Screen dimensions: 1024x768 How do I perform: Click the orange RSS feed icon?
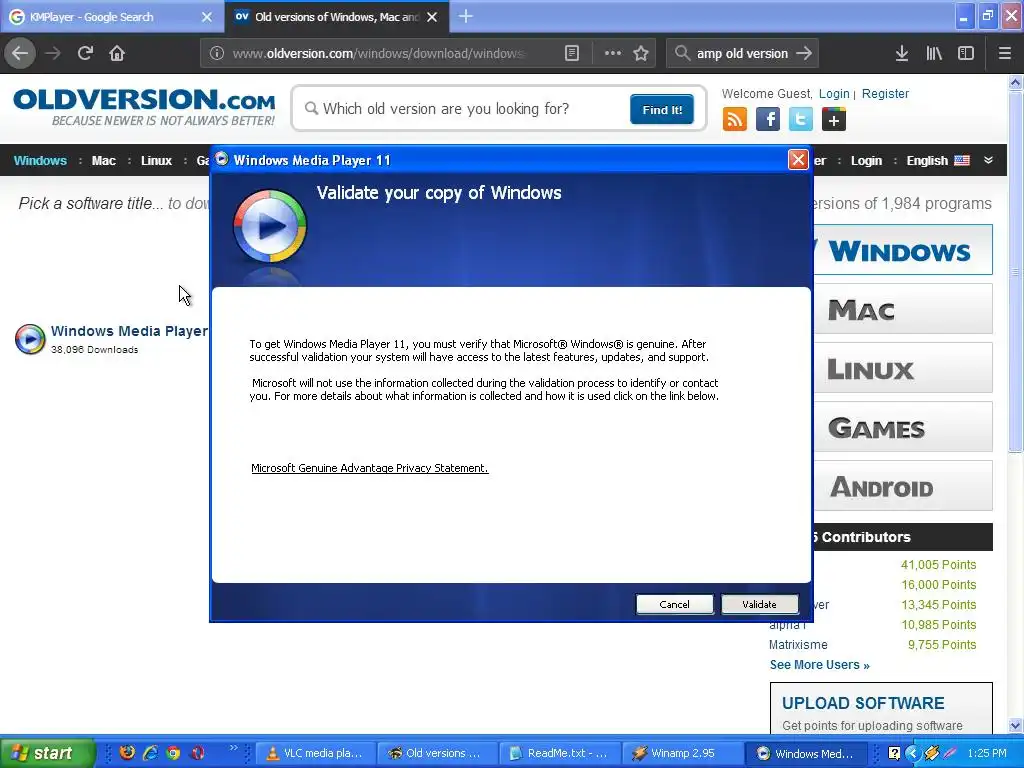735,120
